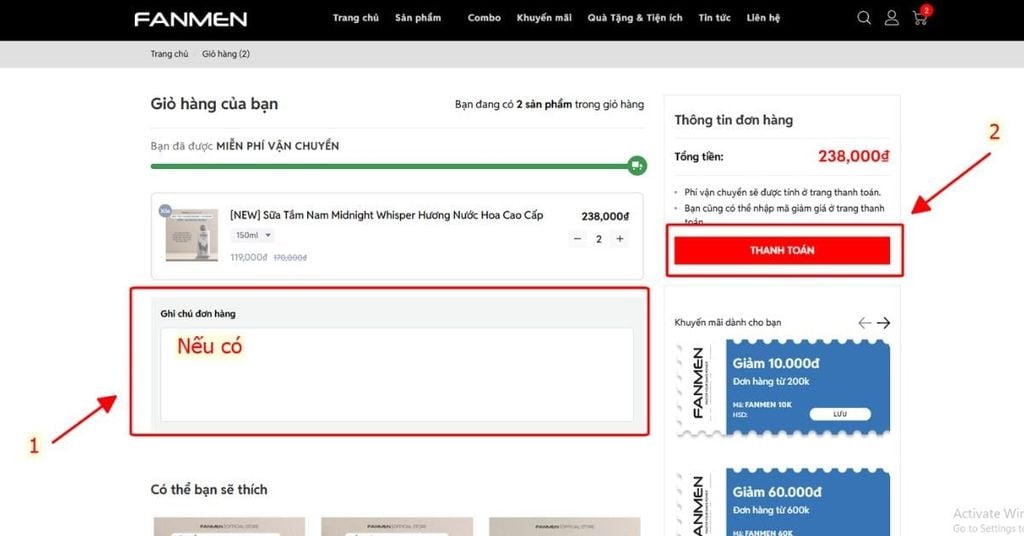Screen dimensions: 1024x536
Task: Click Trang chủ breadcrumb link
Action: coord(169,54)
